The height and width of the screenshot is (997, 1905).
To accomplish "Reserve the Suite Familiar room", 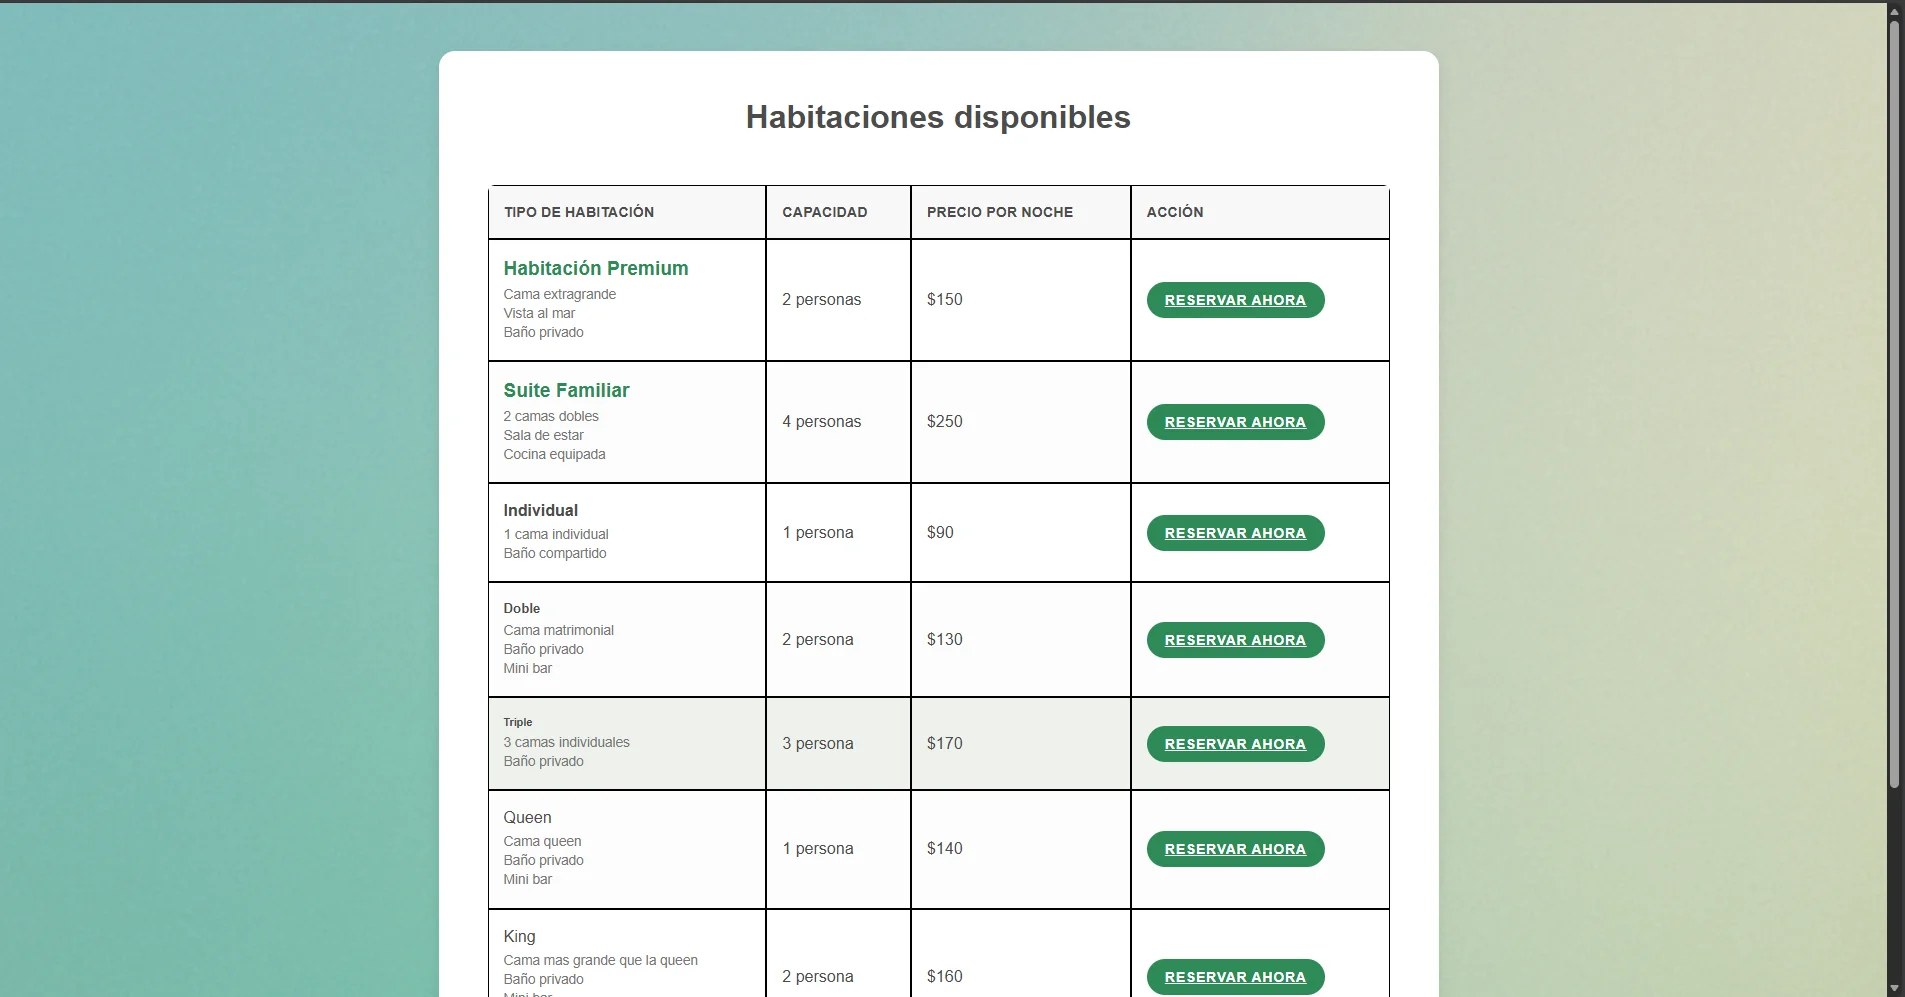I will [1235, 422].
